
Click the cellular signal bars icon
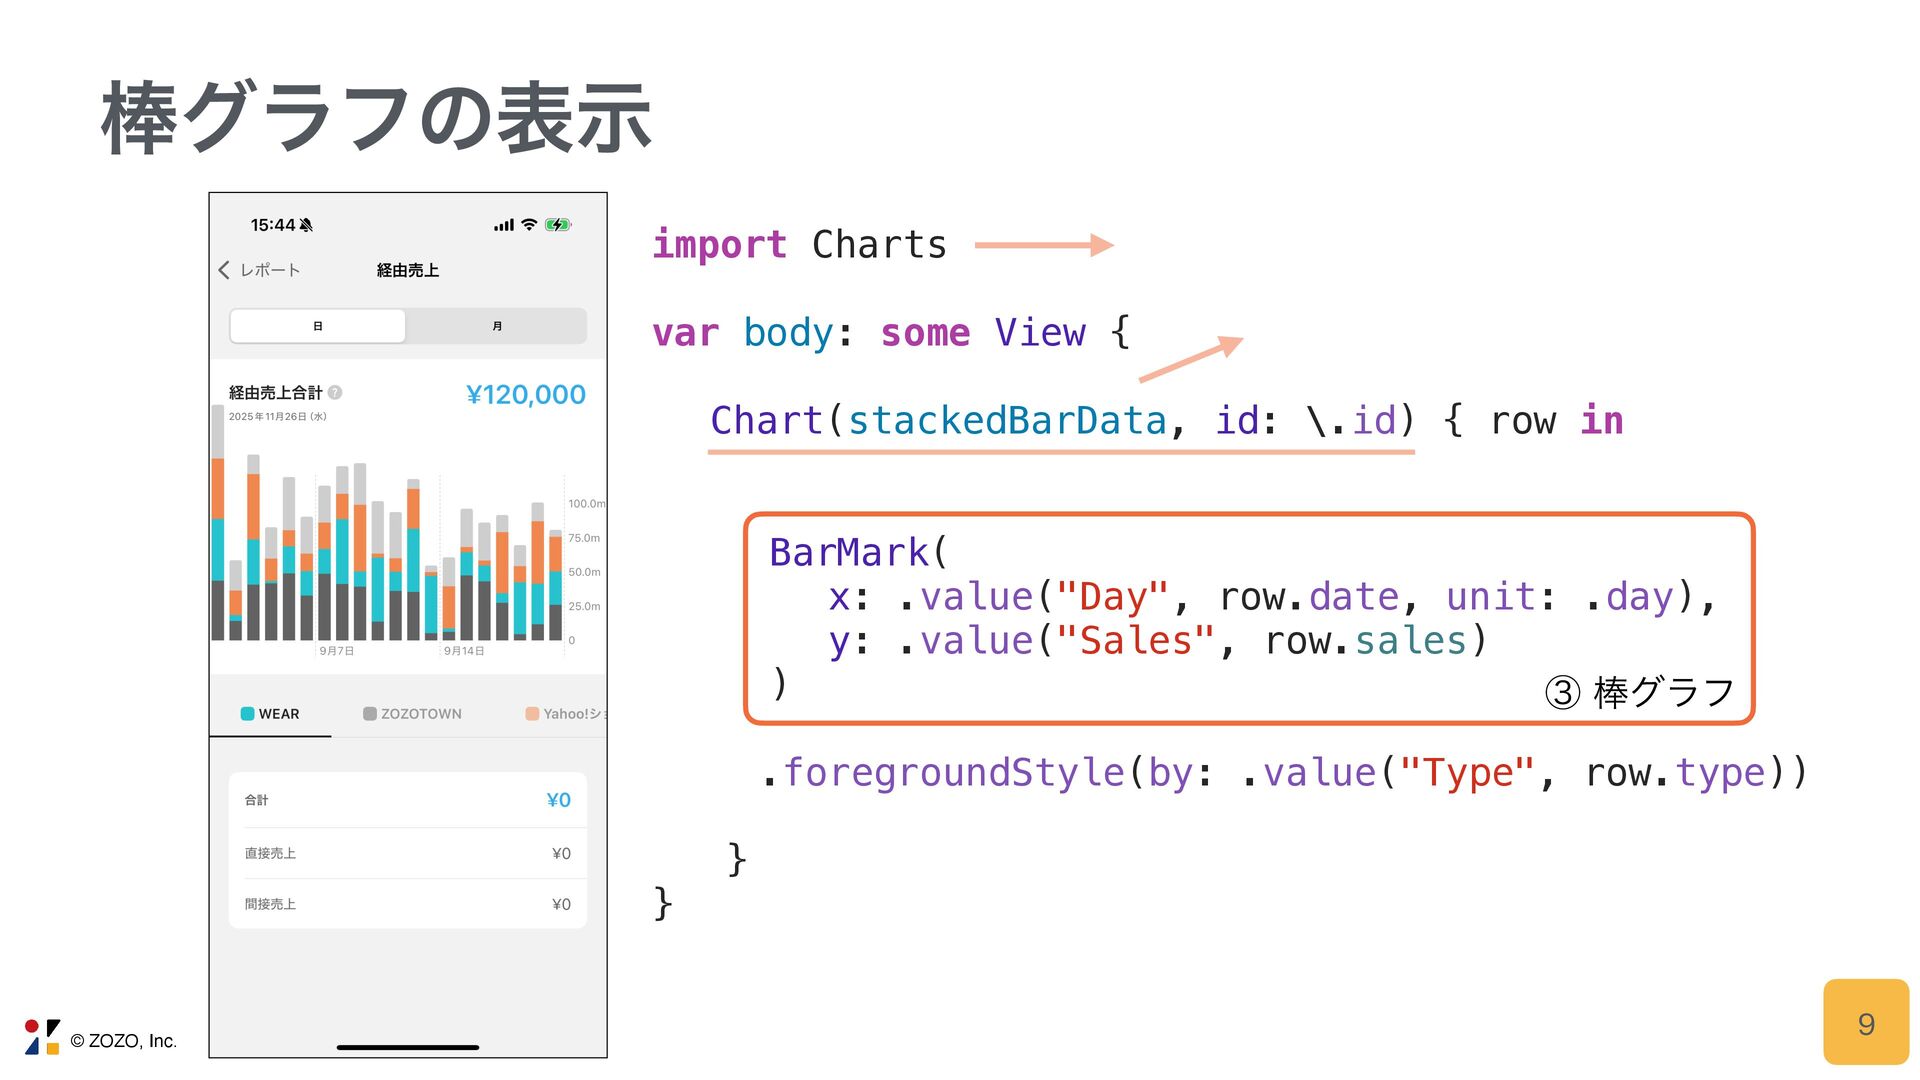point(503,225)
